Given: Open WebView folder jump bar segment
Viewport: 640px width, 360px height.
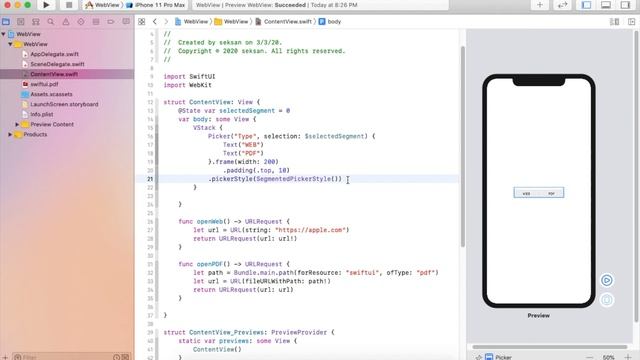Looking at the screenshot, I should (x=231, y=22).
